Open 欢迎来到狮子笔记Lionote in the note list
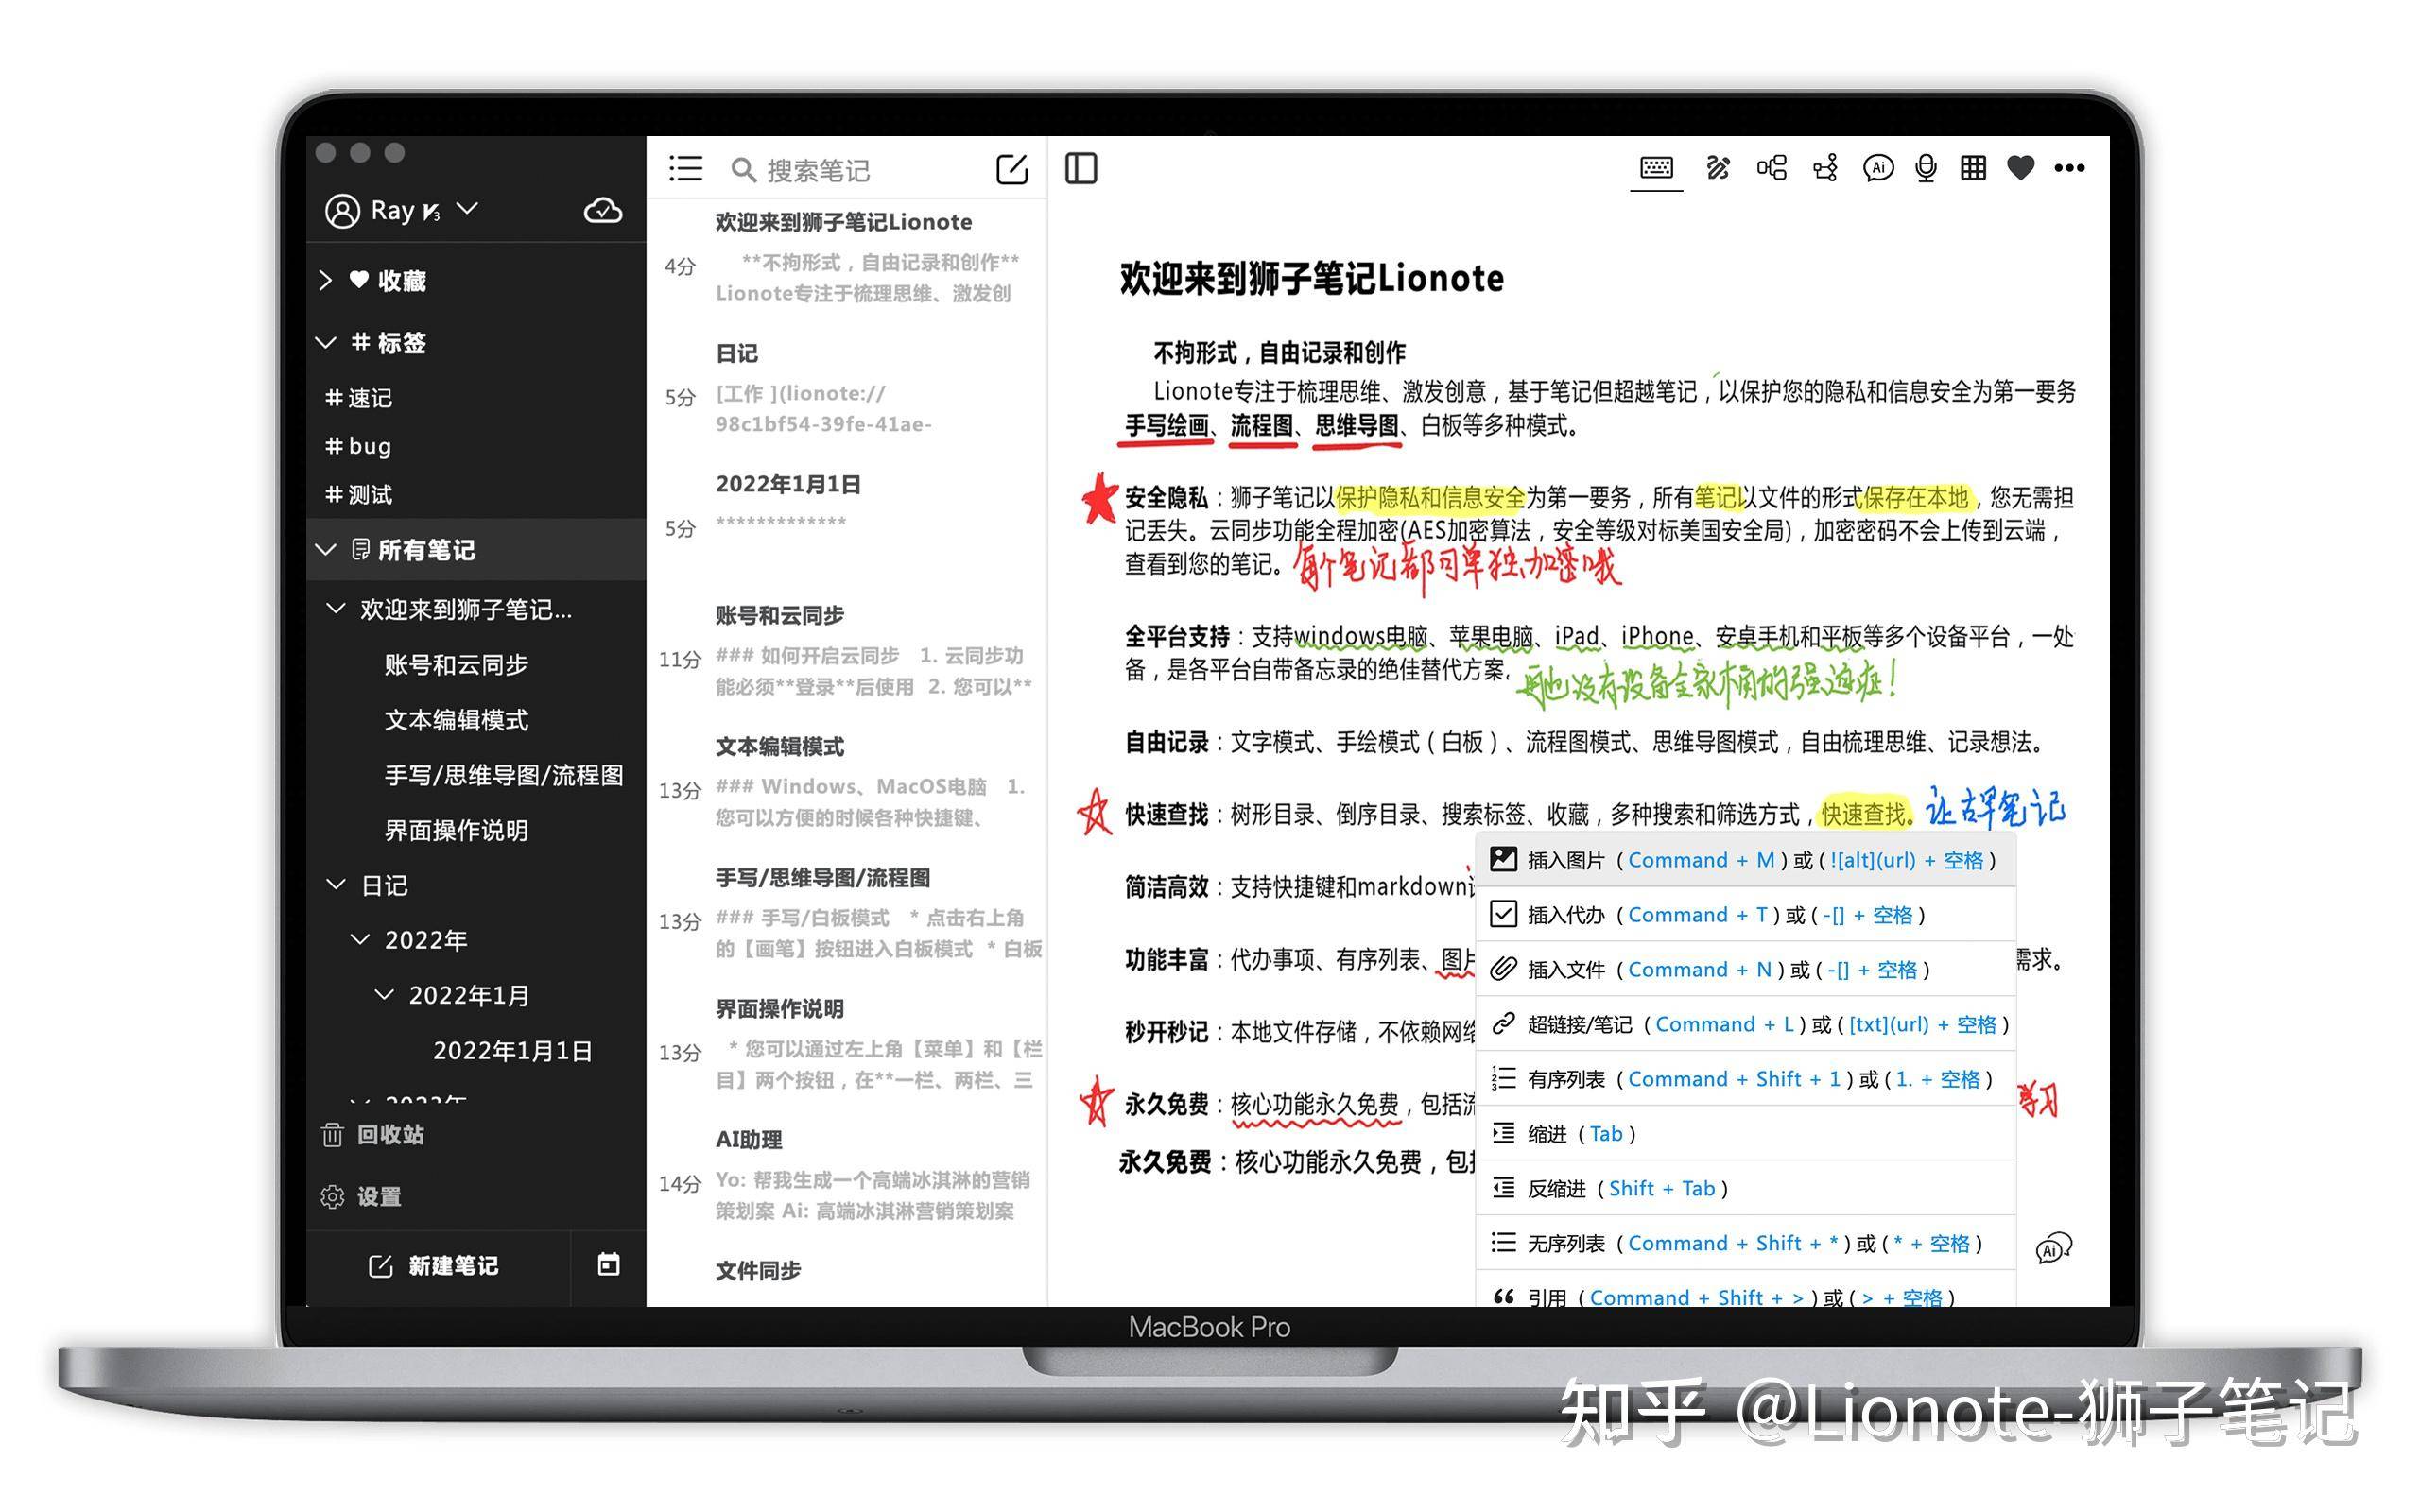Viewport: 2420px width, 1512px height. [x=848, y=257]
